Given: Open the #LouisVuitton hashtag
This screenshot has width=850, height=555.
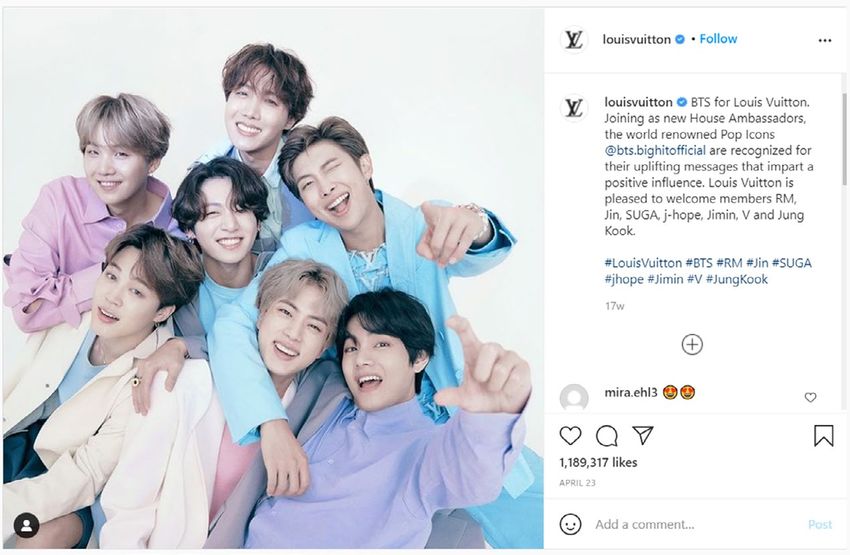Looking at the screenshot, I should point(643,263).
